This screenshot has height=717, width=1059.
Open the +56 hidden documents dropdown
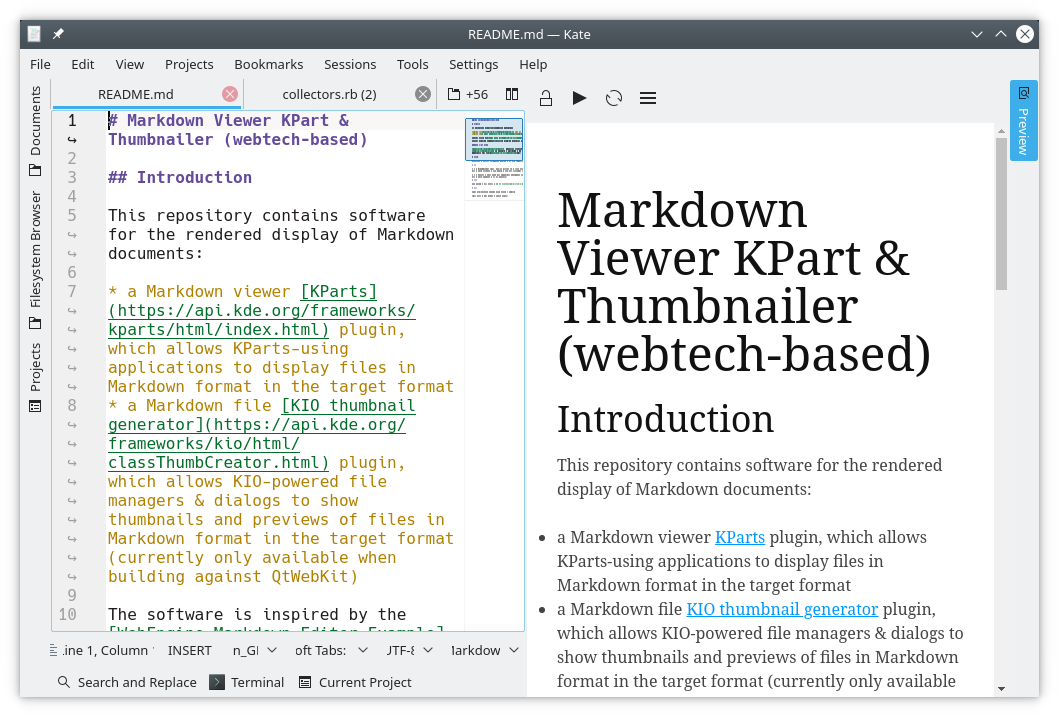tap(468, 94)
